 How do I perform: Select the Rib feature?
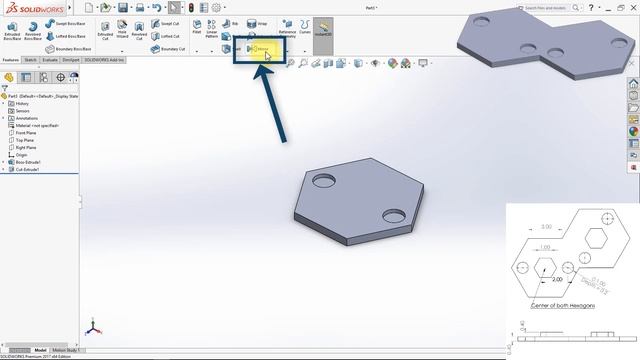point(230,24)
